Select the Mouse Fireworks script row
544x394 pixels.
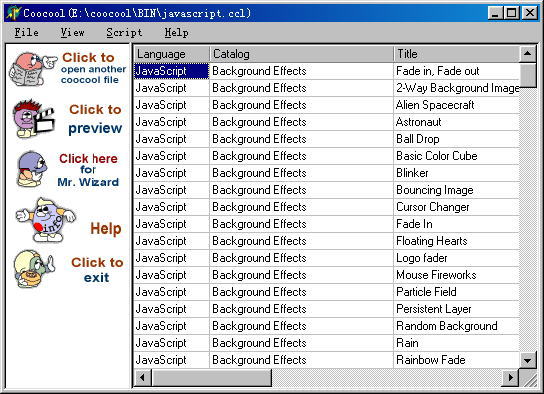tap(326, 275)
